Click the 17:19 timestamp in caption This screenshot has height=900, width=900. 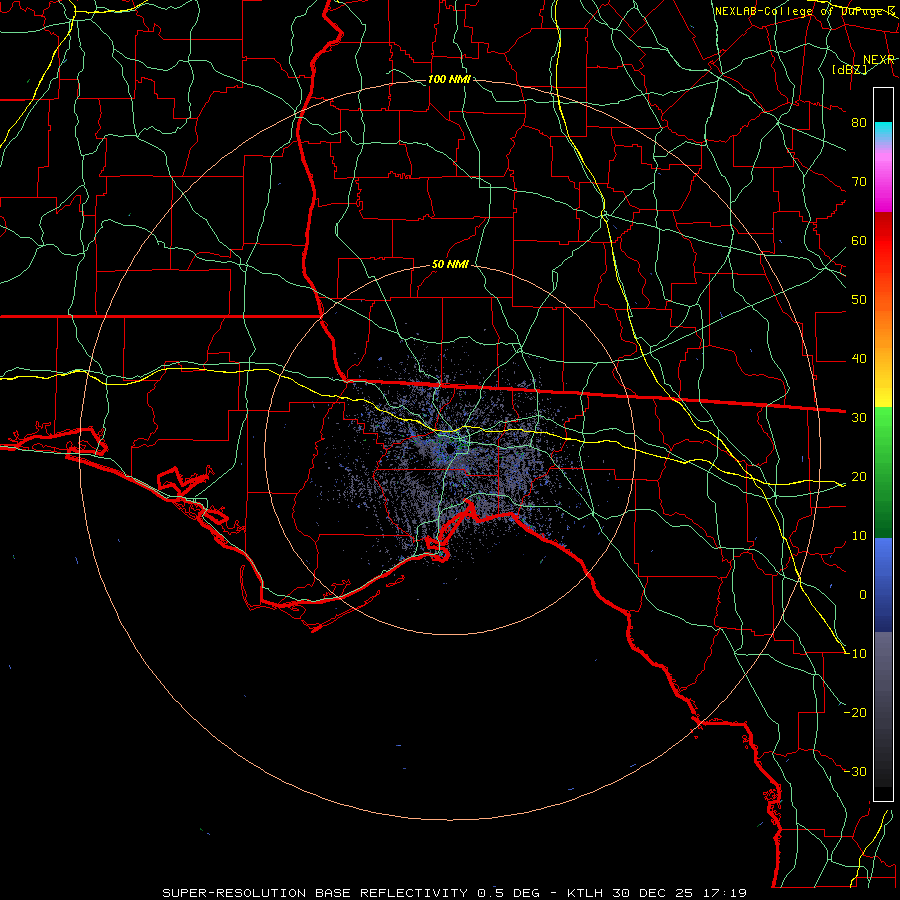[726, 893]
